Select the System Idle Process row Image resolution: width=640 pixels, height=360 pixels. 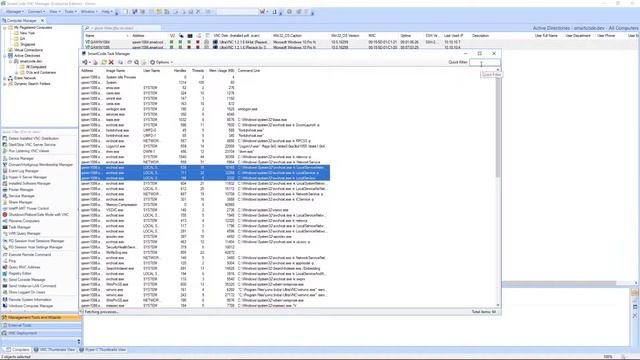(x=205, y=77)
